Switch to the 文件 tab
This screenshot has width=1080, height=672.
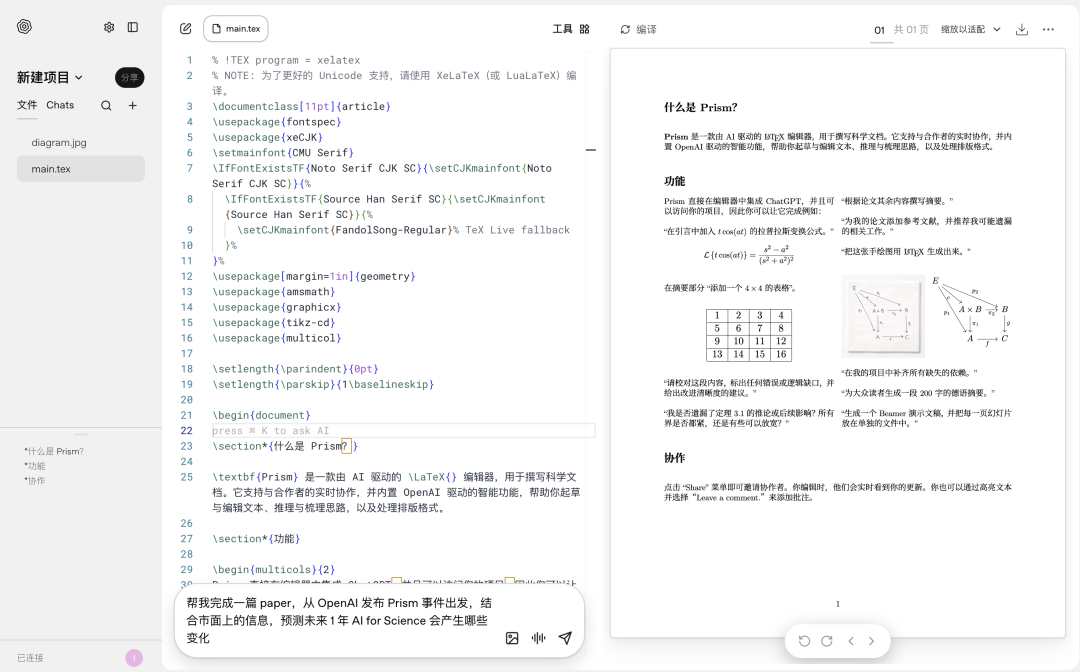coord(27,105)
